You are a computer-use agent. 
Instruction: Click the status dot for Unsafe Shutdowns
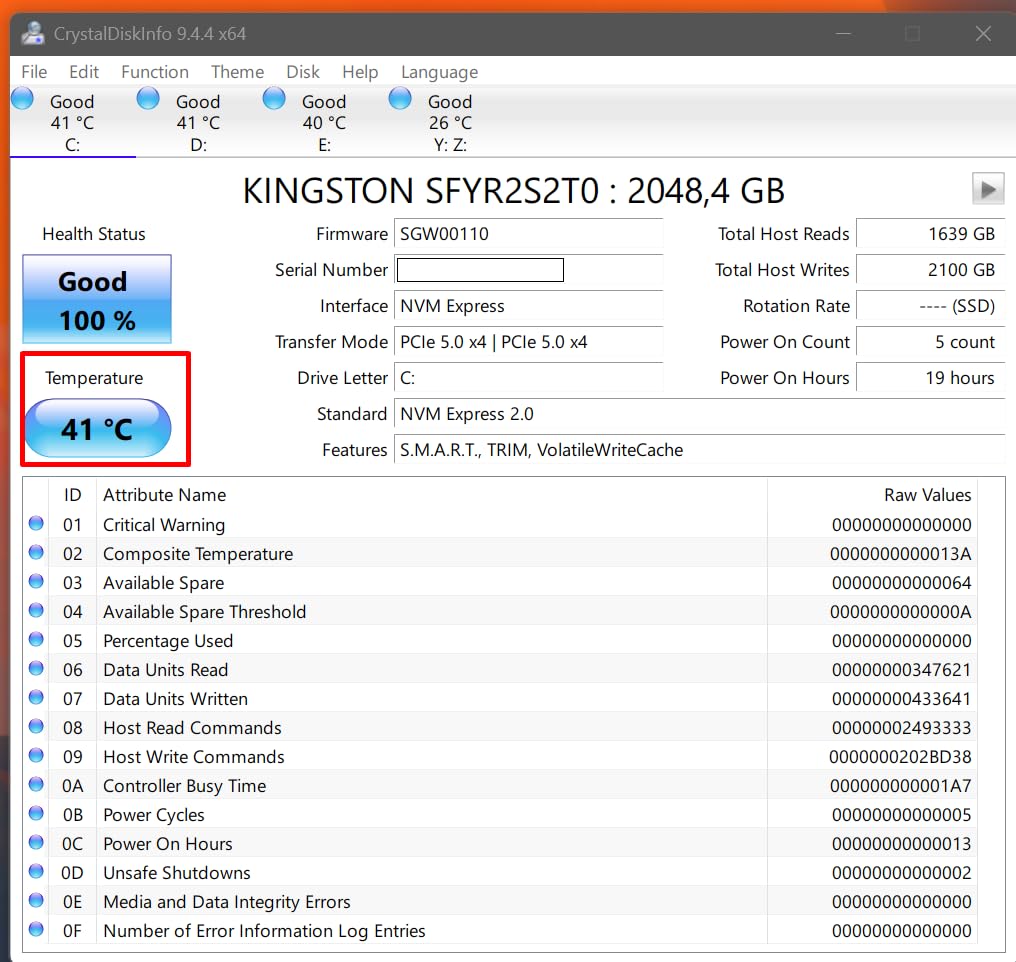[x=36, y=871]
